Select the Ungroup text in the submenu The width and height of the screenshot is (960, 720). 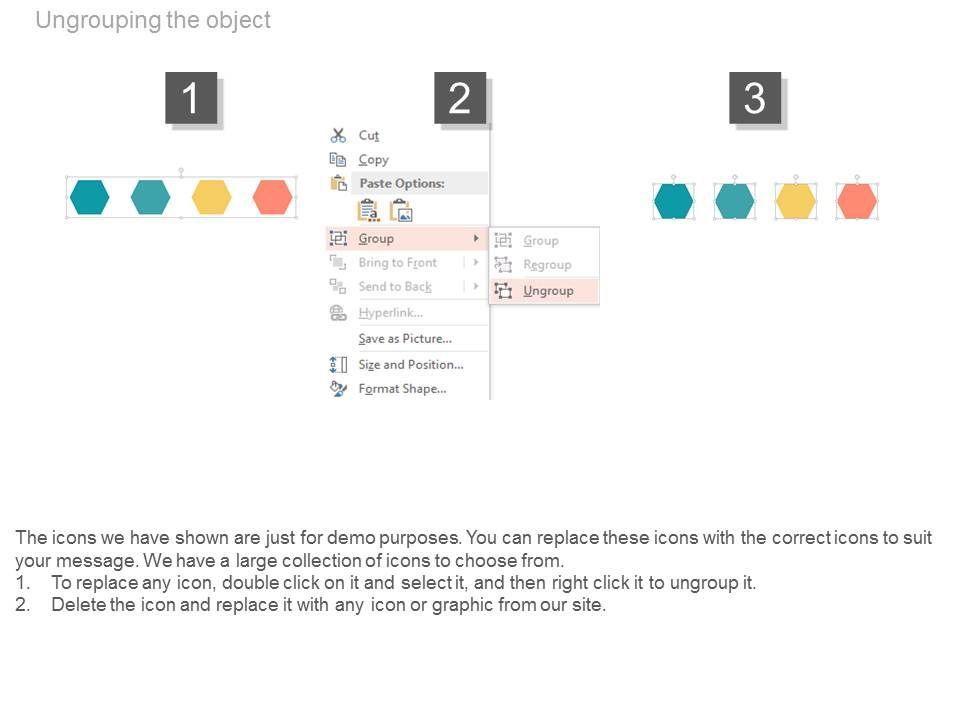[548, 291]
